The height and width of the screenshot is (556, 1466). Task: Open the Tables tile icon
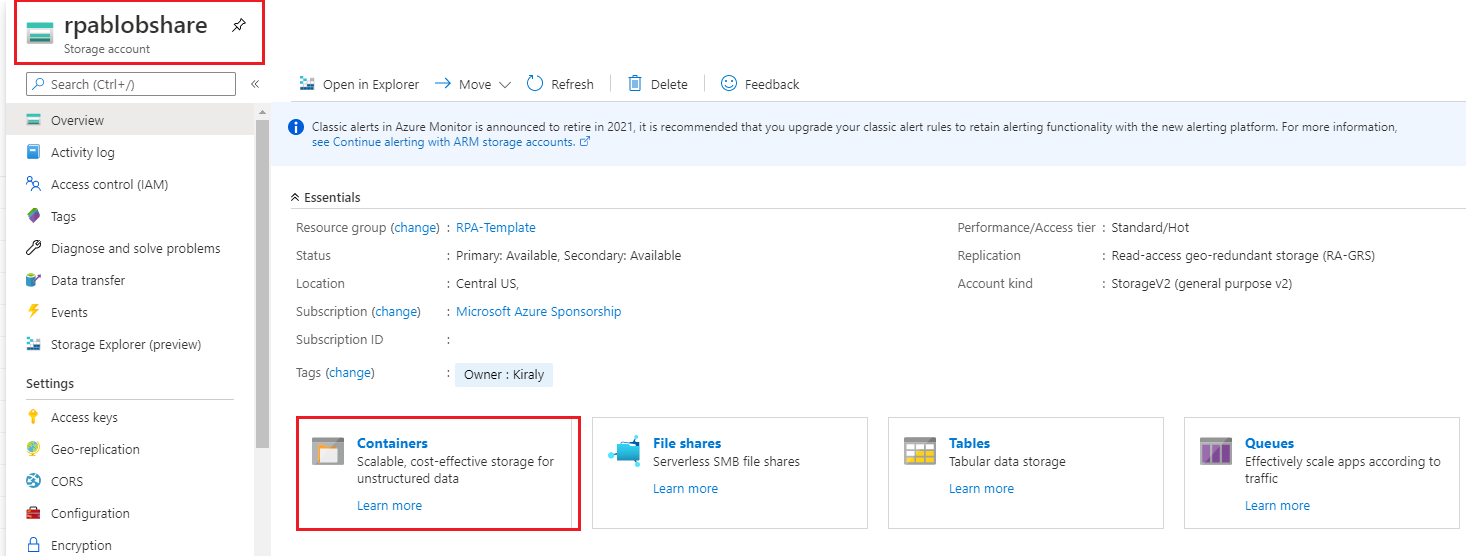(920, 451)
